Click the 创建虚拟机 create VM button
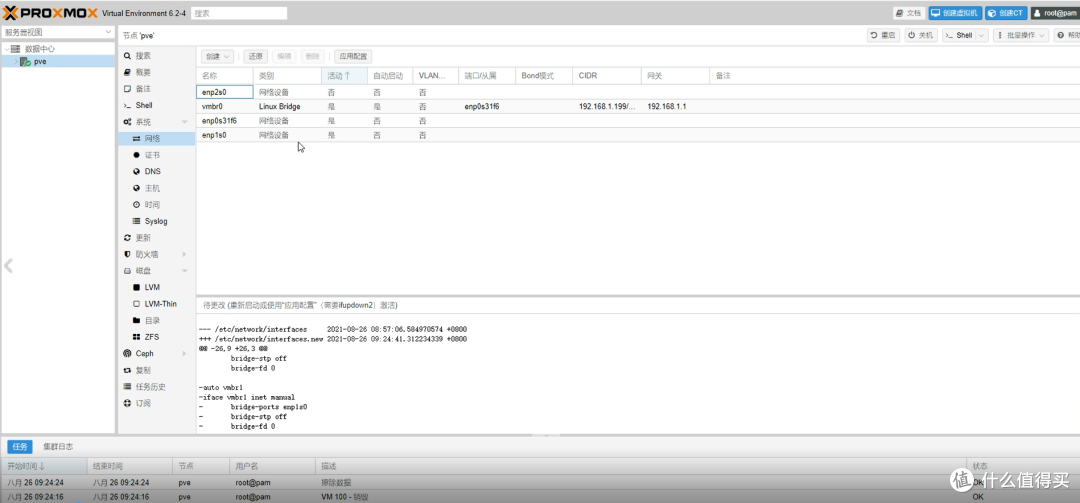The height and width of the screenshot is (503, 1080). [x=955, y=13]
